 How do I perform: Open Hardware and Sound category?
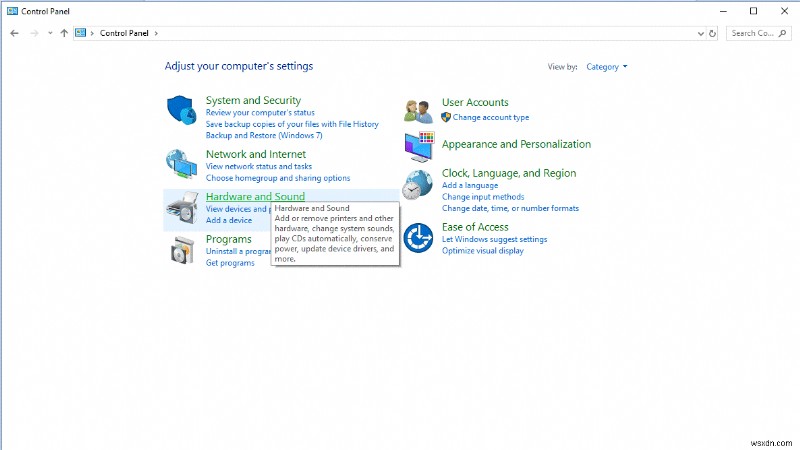pos(255,196)
